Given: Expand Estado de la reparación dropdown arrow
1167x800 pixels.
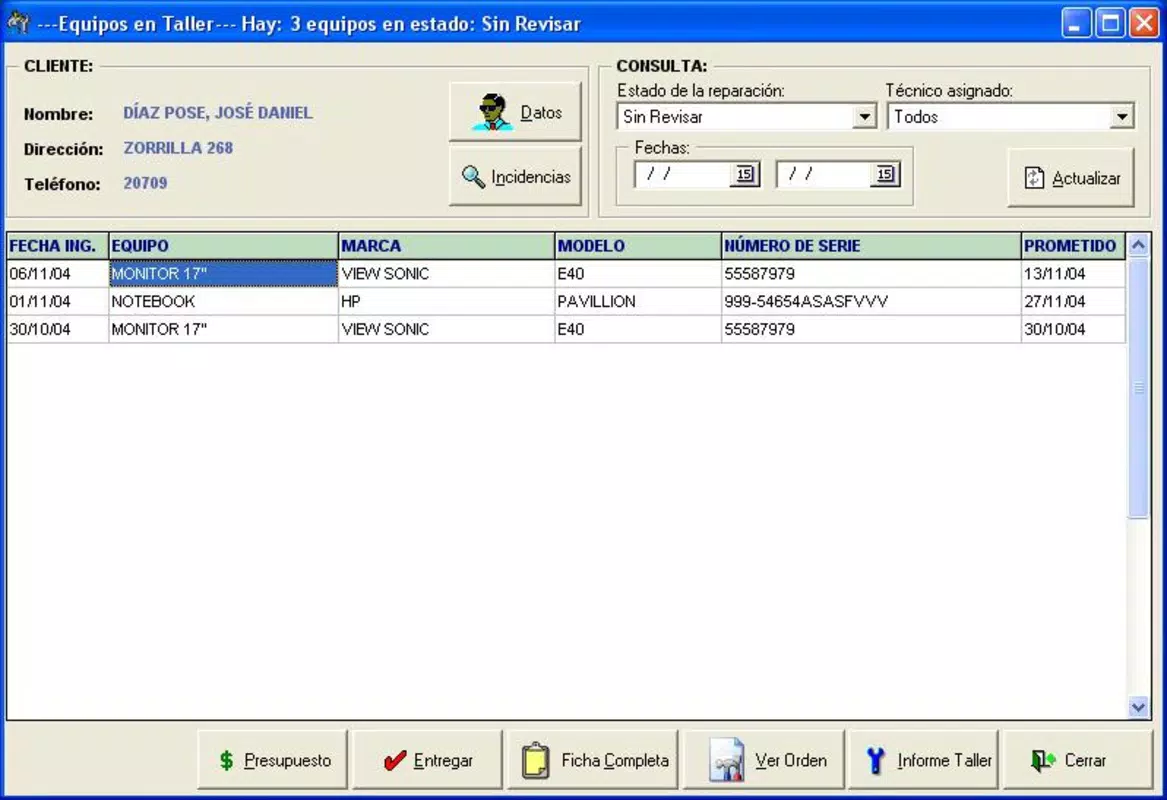Looking at the screenshot, I should click(x=864, y=117).
